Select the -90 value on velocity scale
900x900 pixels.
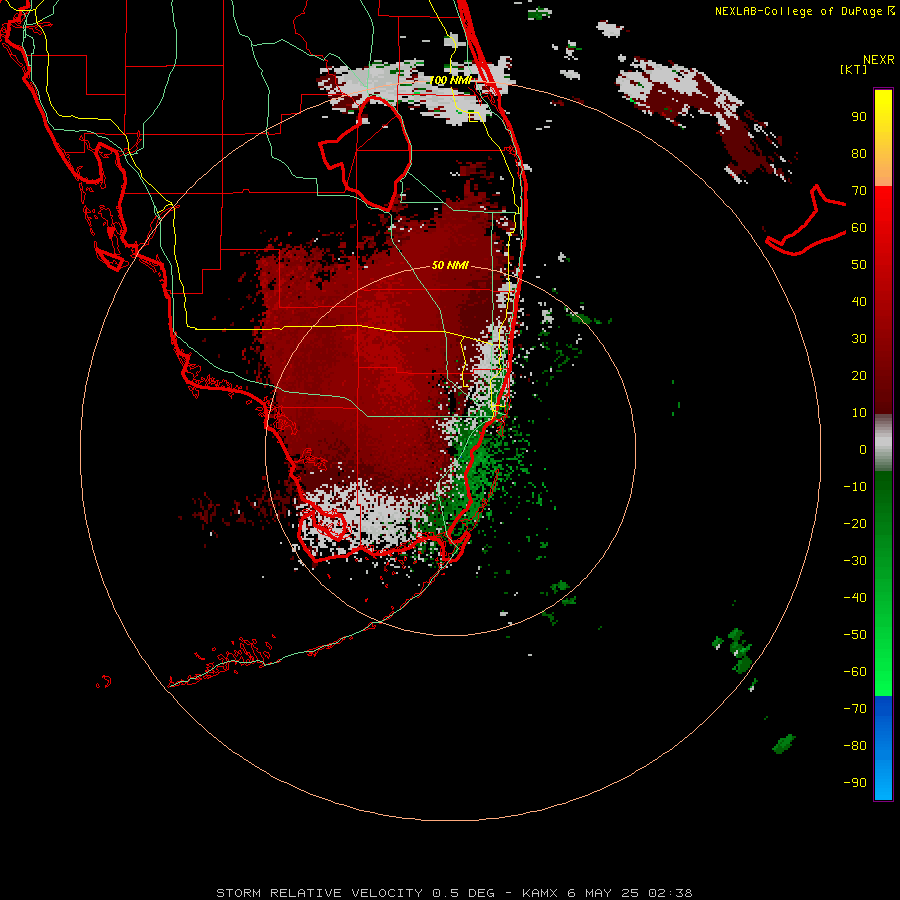point(855,783)
